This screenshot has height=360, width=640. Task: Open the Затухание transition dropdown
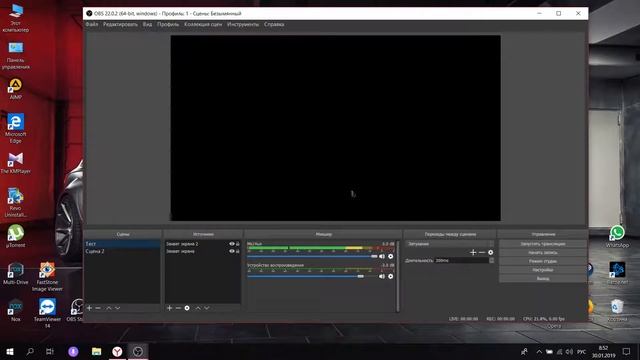[x=450, y=244]
